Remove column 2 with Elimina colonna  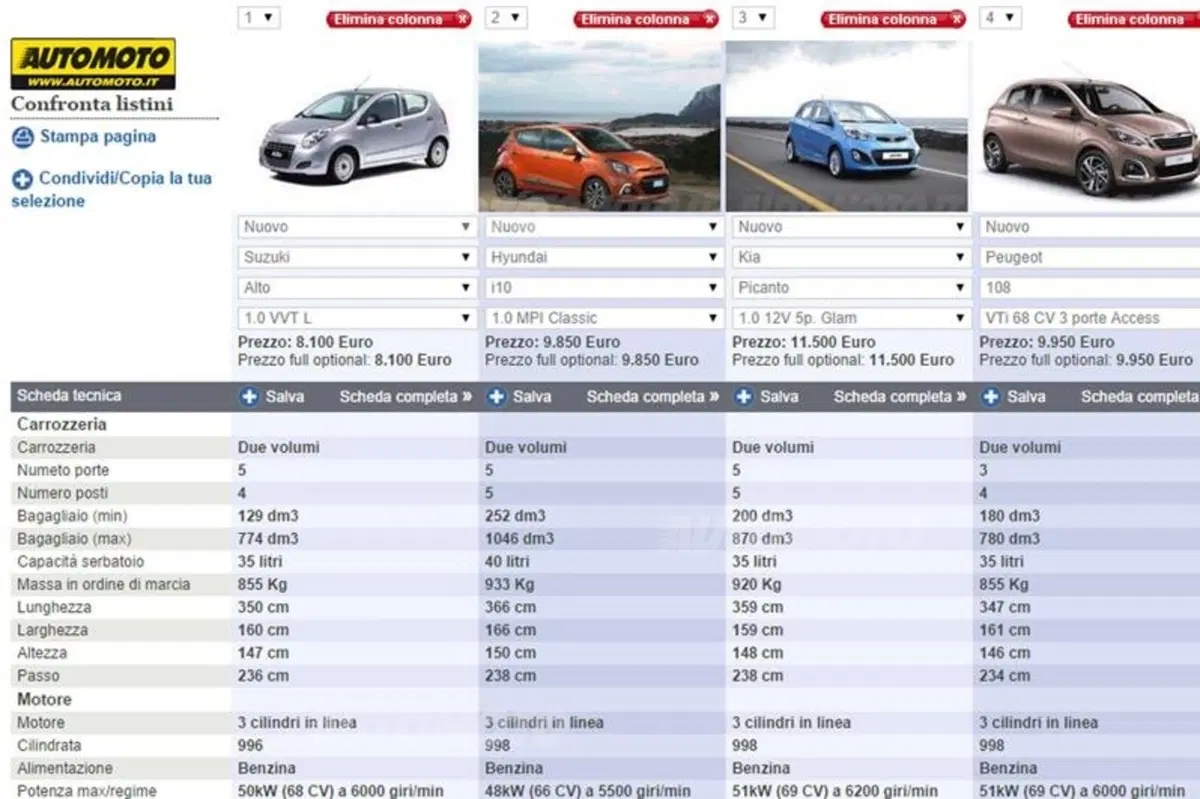point(645,19)
